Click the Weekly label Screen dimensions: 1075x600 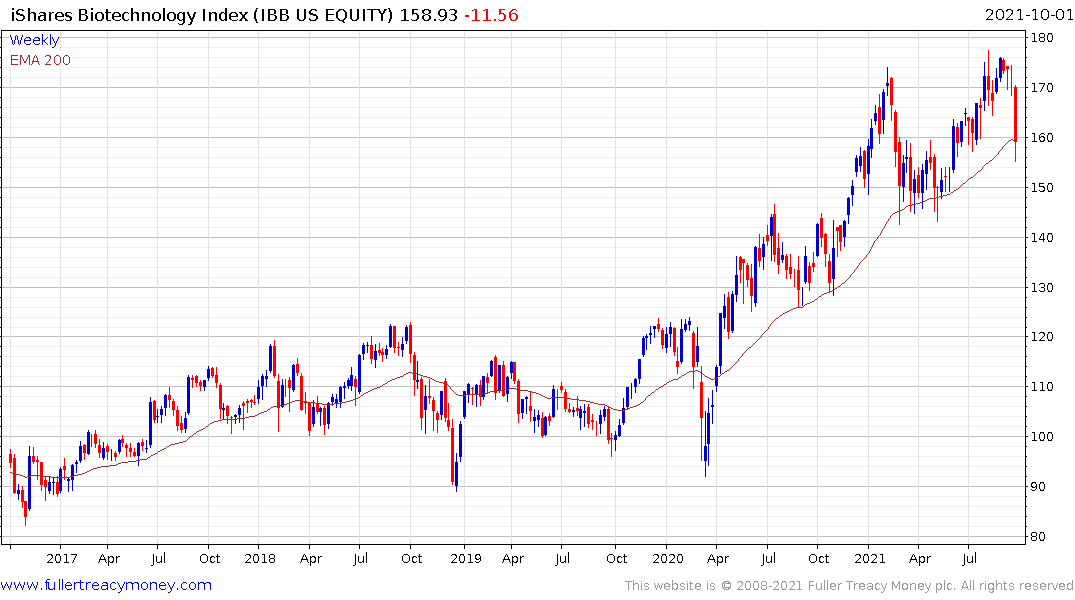click(x=34, y=40)
